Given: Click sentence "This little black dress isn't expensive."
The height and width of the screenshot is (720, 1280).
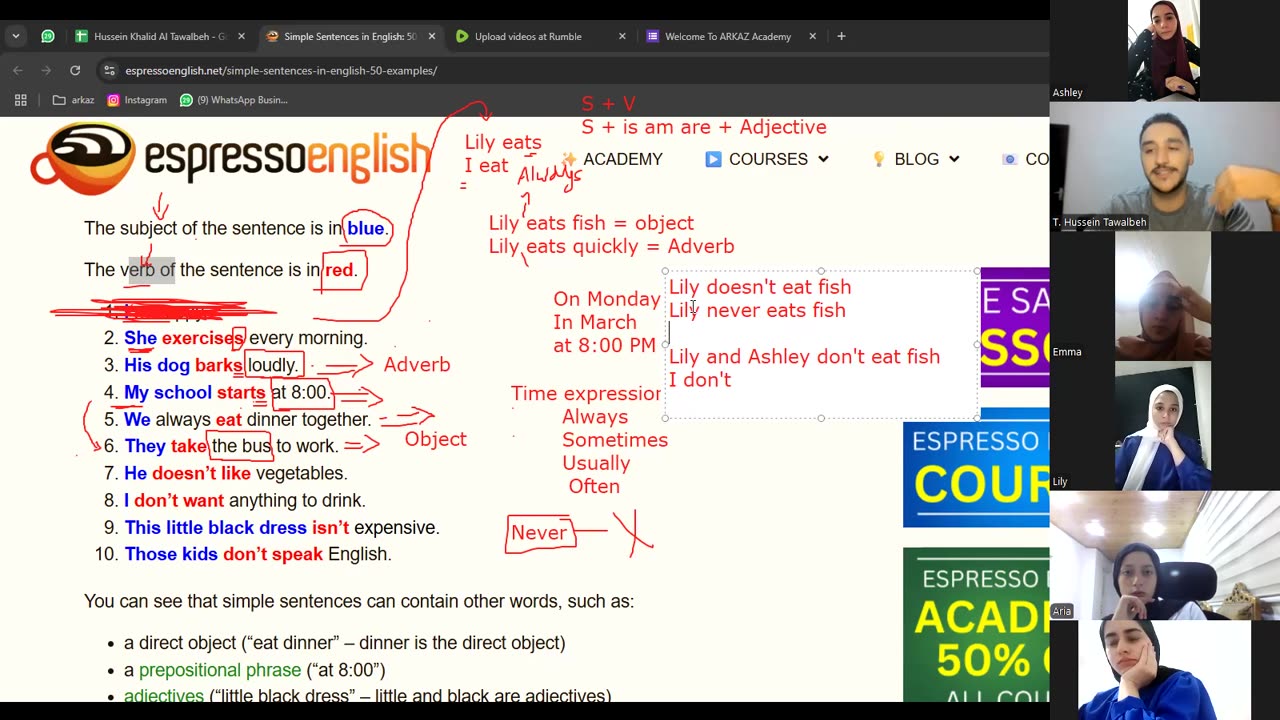Looking at the screenshot, I should [x=282, y=527].
